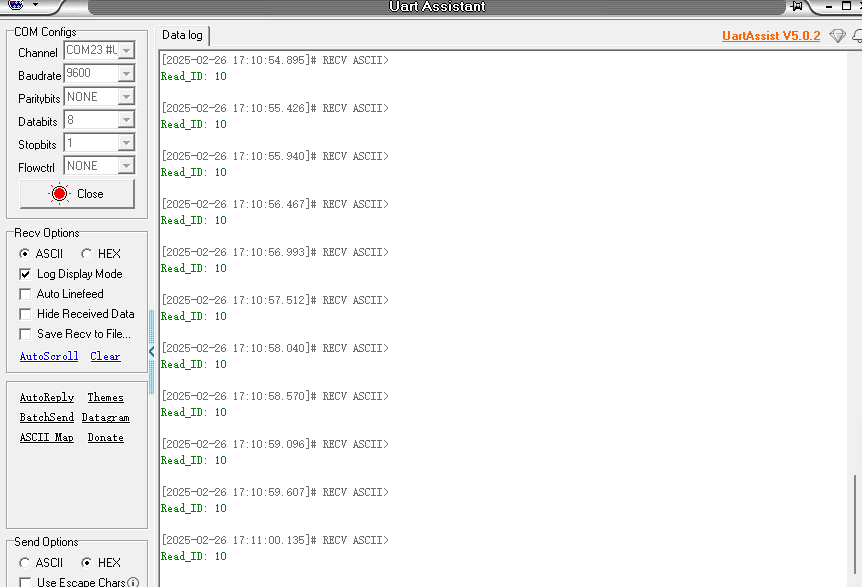Click the data log vertical scrollbar thumb
This screenshot has width=862, height=587.
(854, 524)
